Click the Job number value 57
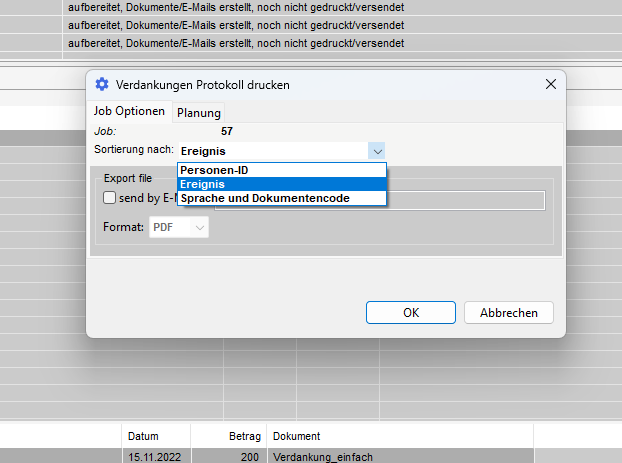622x463 pixels. pos(226,131)
